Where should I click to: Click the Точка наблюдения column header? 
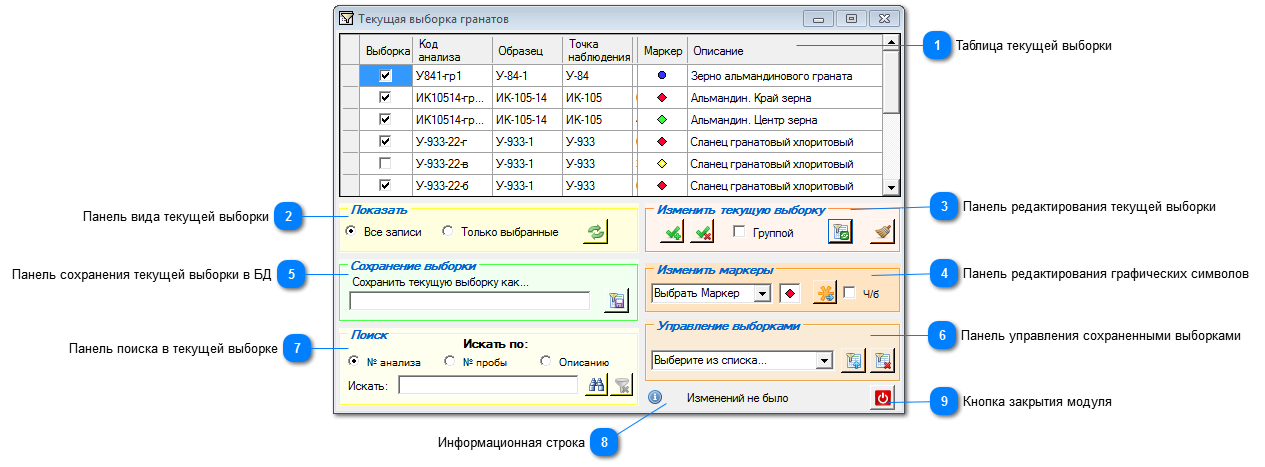tap(598, 50)
